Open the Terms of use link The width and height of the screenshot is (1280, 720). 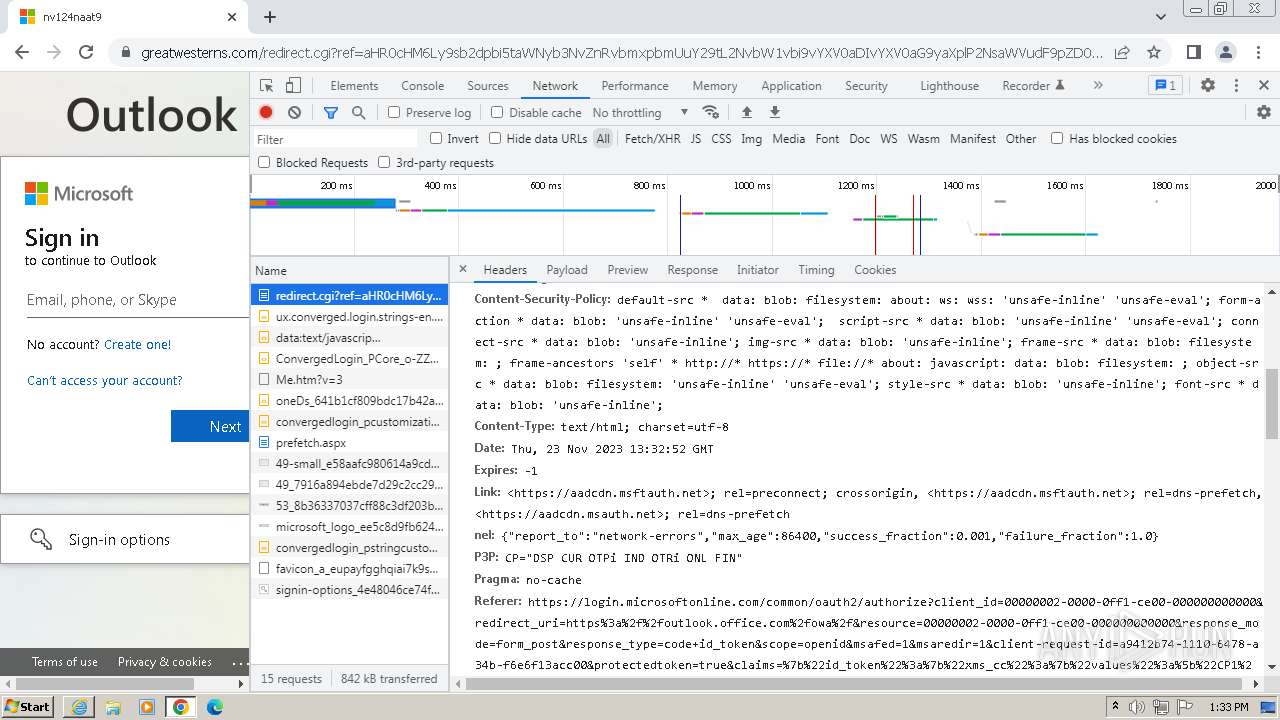click(65, 661)
